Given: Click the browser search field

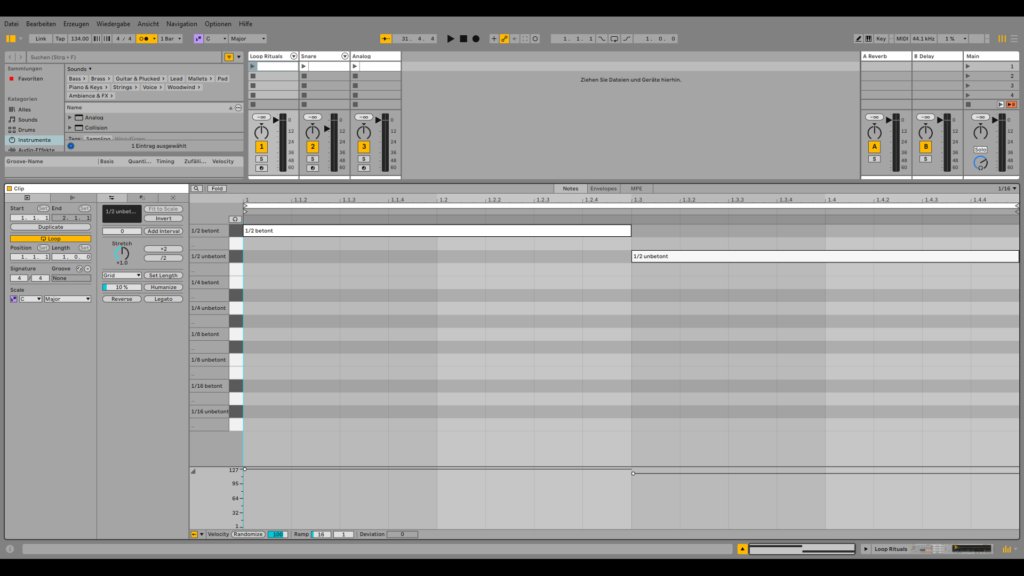Looking at the screenshot, I should 124,57.
